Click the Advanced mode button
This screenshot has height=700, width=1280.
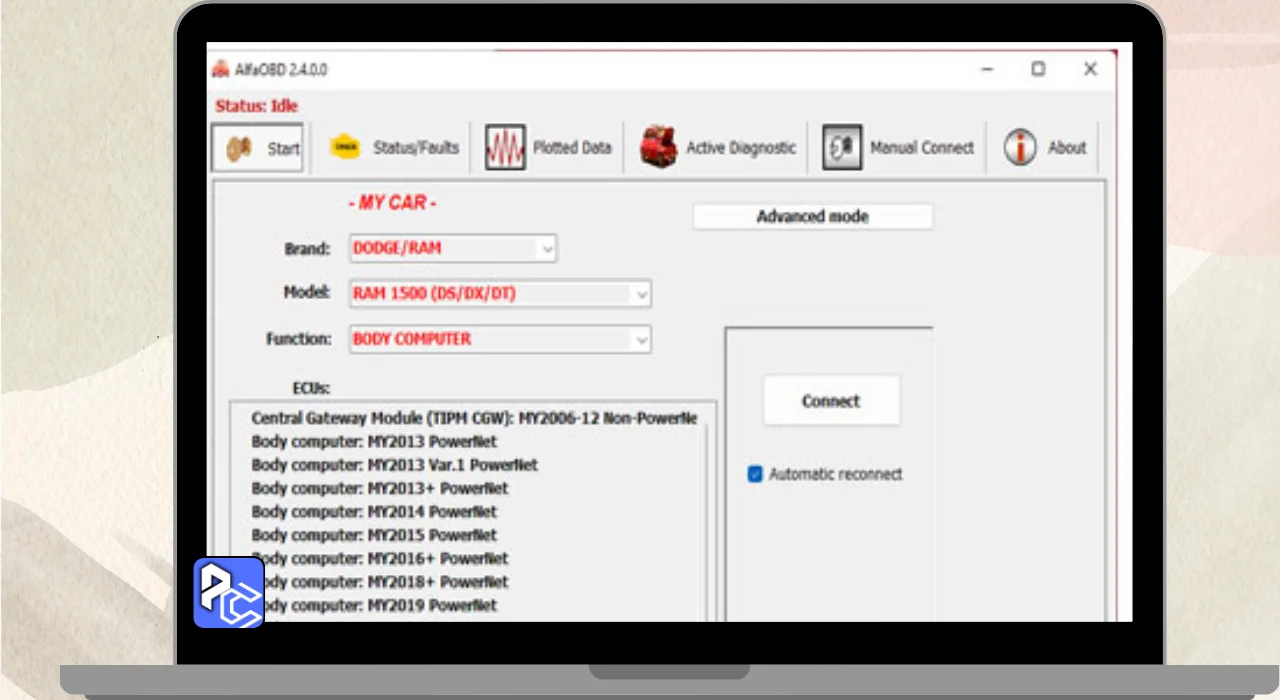point(813,216)
